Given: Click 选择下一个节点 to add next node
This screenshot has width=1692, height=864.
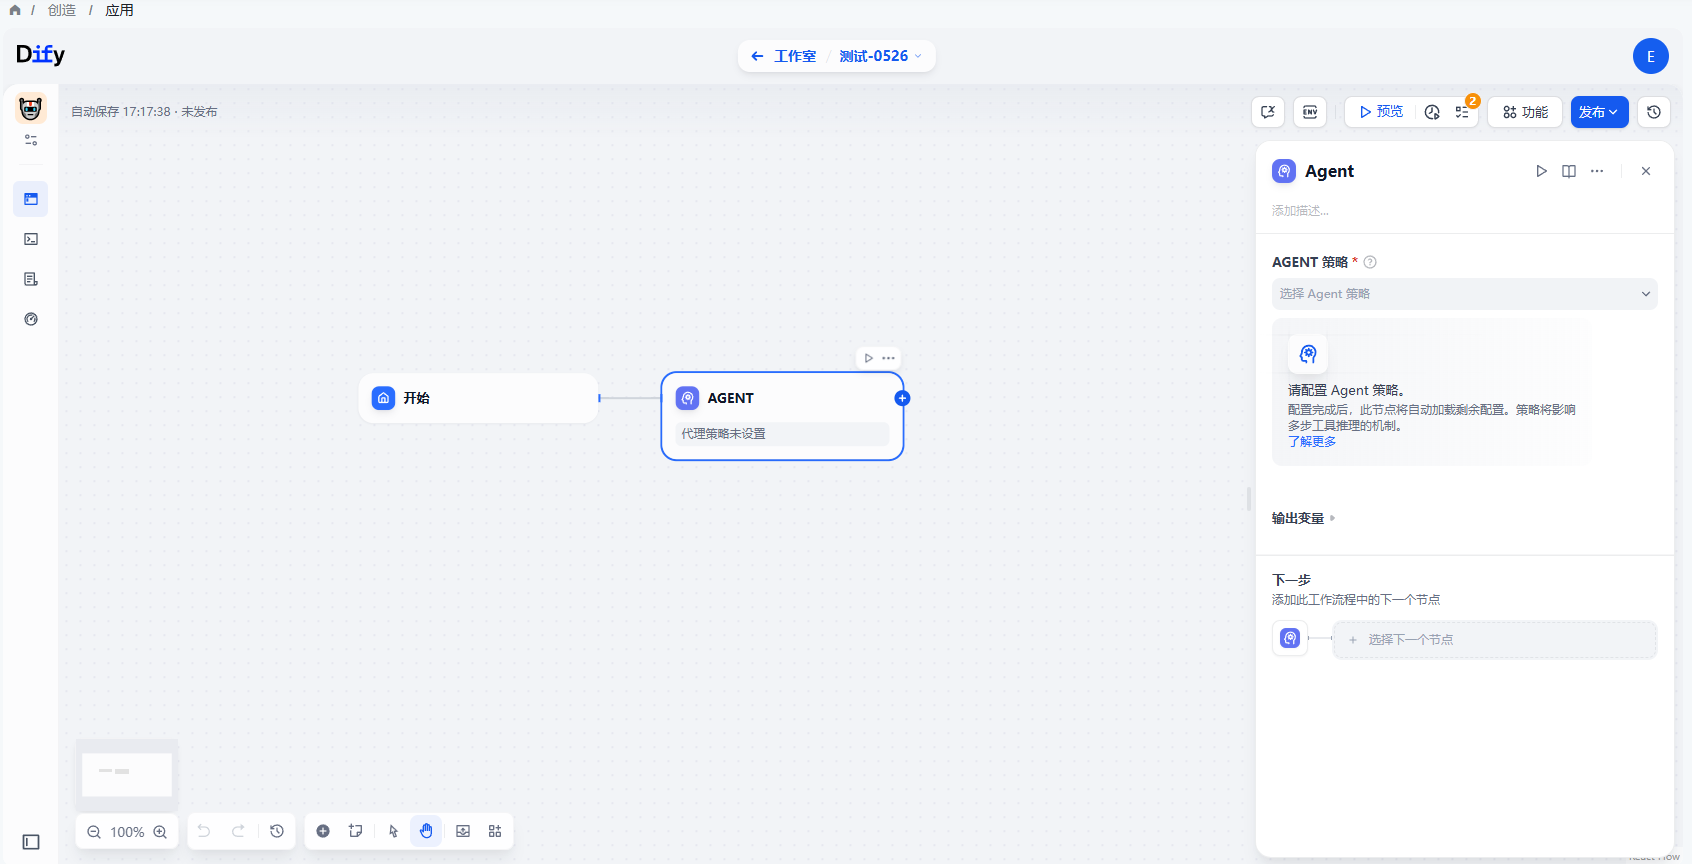Looking at the screenshot, I should tap(1494, 640).
